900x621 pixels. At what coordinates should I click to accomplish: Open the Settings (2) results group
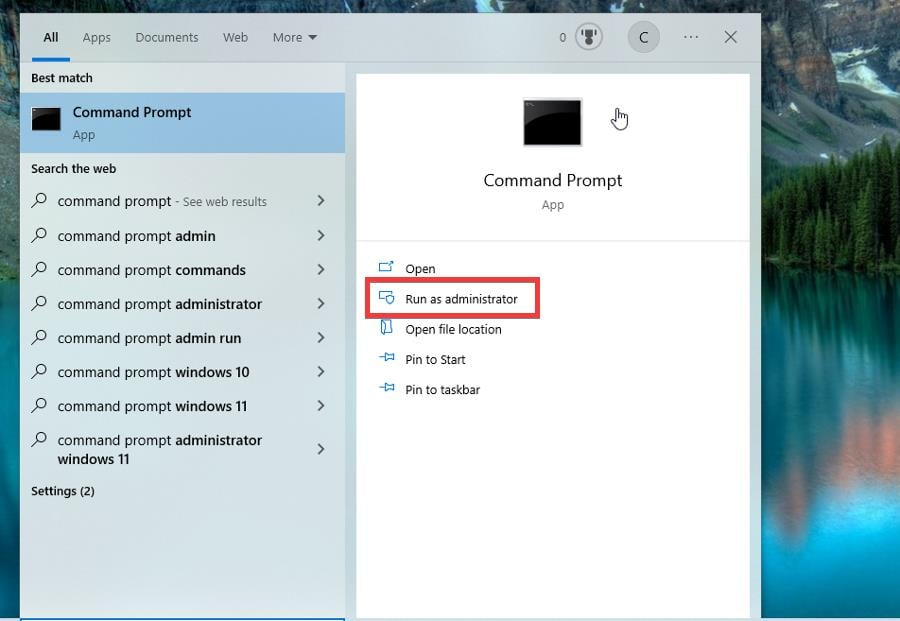[x=63, y=491]
